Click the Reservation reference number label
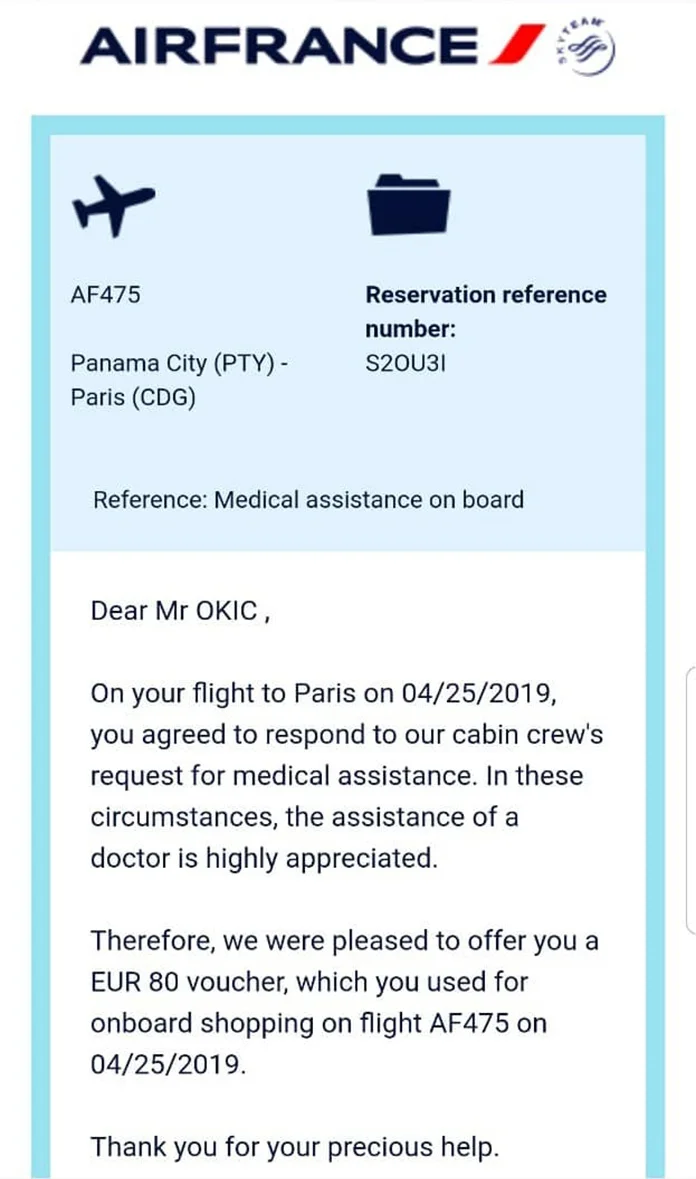The image size is (696, 1179). [x=486, y=311]
